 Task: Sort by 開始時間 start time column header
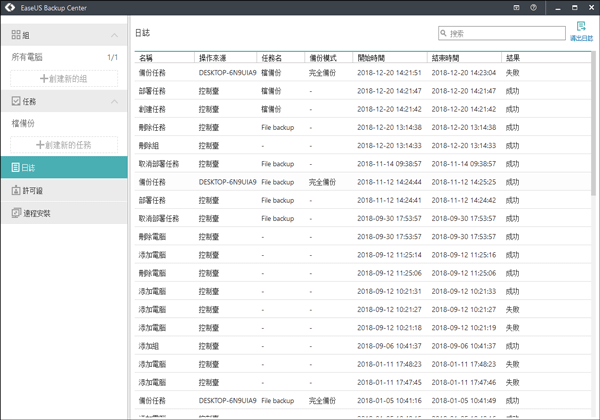371,58
